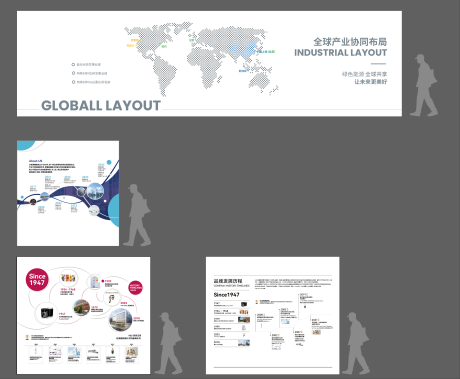The width and height of the screenshot is (460, 379).
Task: Select the GLOBALL LAYOUT heading text
Action: pos(101,106)
